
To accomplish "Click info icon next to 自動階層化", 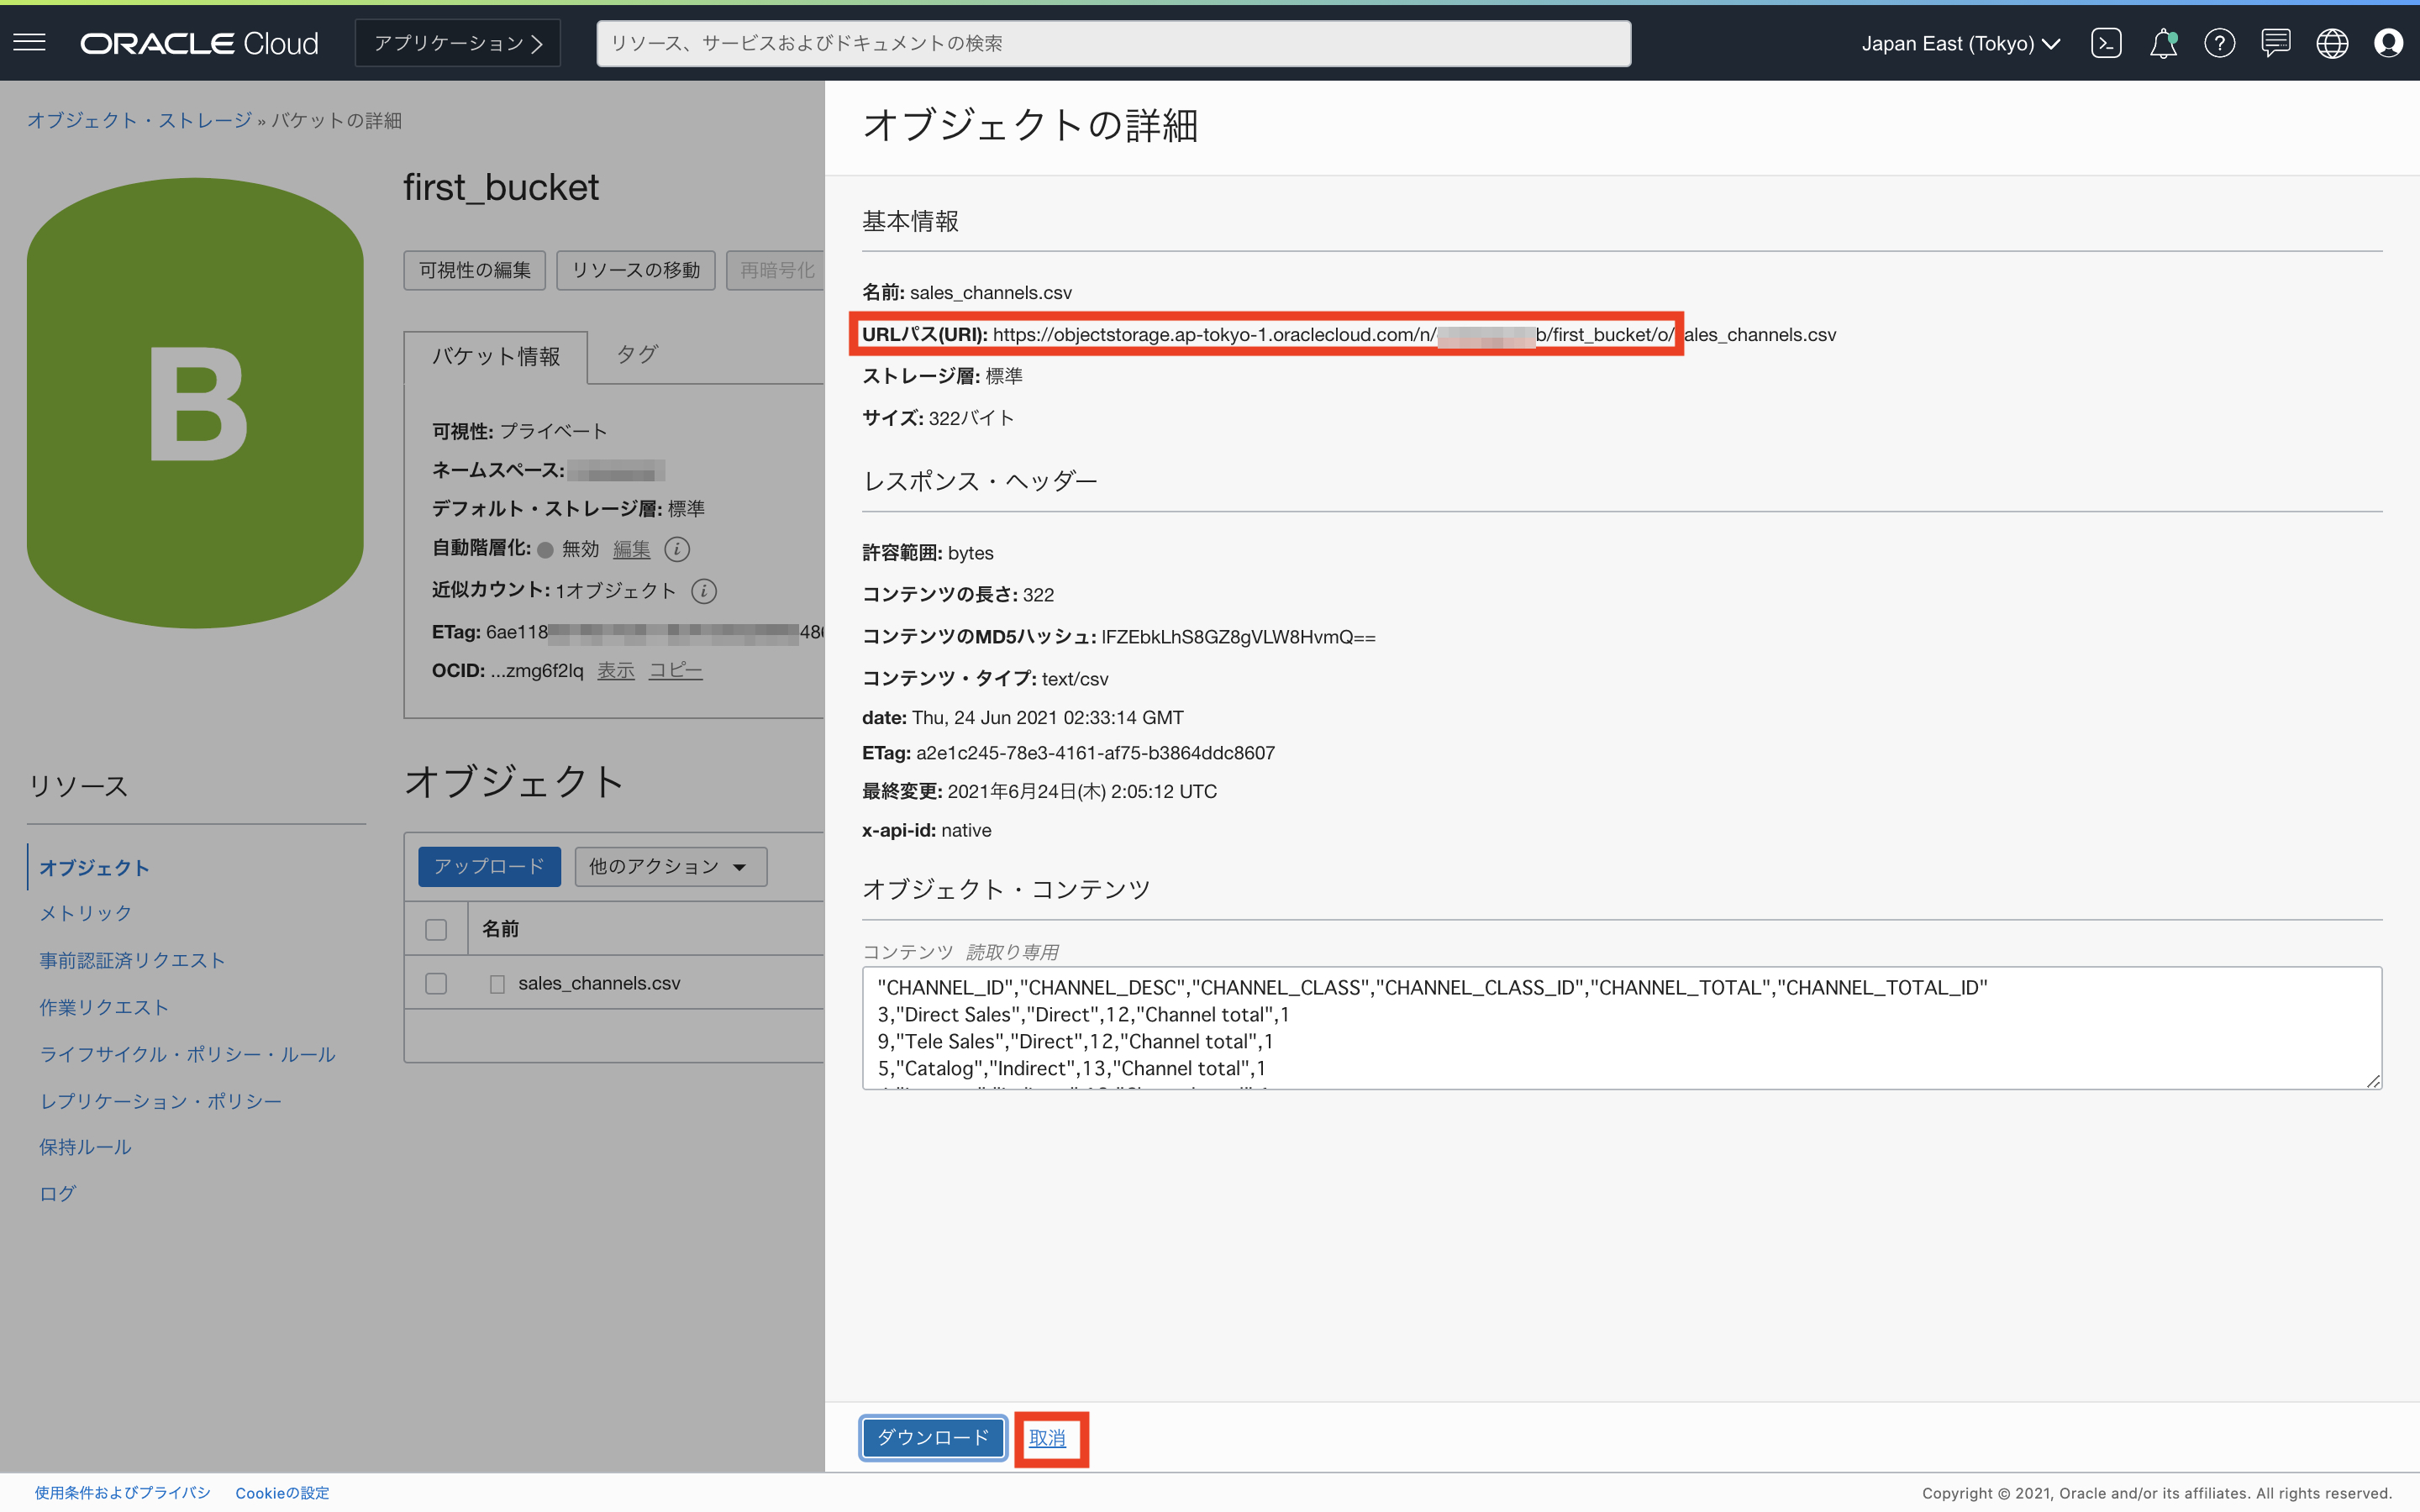I will tap(677, 549).
